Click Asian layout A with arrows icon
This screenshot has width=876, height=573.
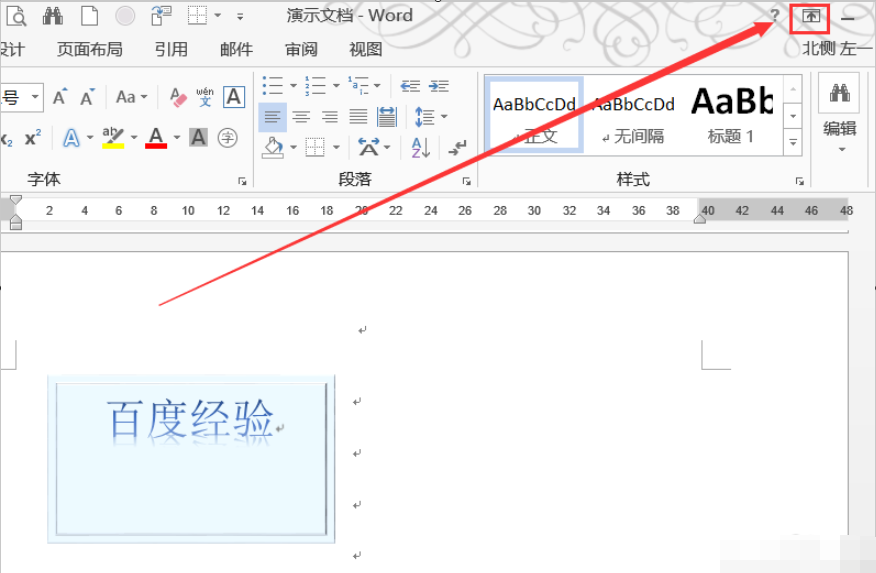[368, 147]
